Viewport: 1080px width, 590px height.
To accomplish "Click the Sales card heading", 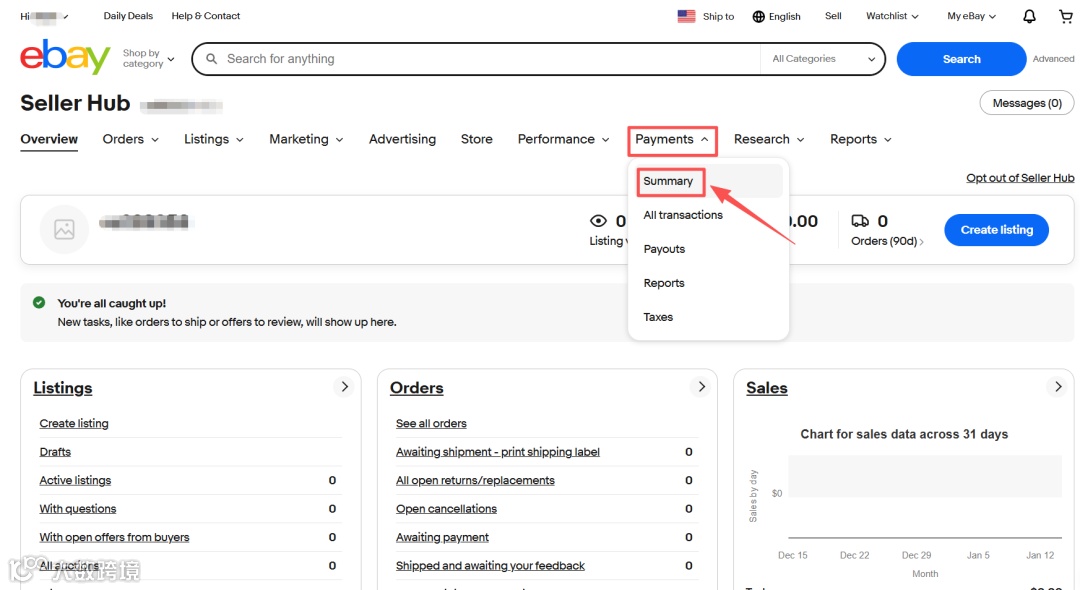I will pyautogui.click(x=767, y=388).
